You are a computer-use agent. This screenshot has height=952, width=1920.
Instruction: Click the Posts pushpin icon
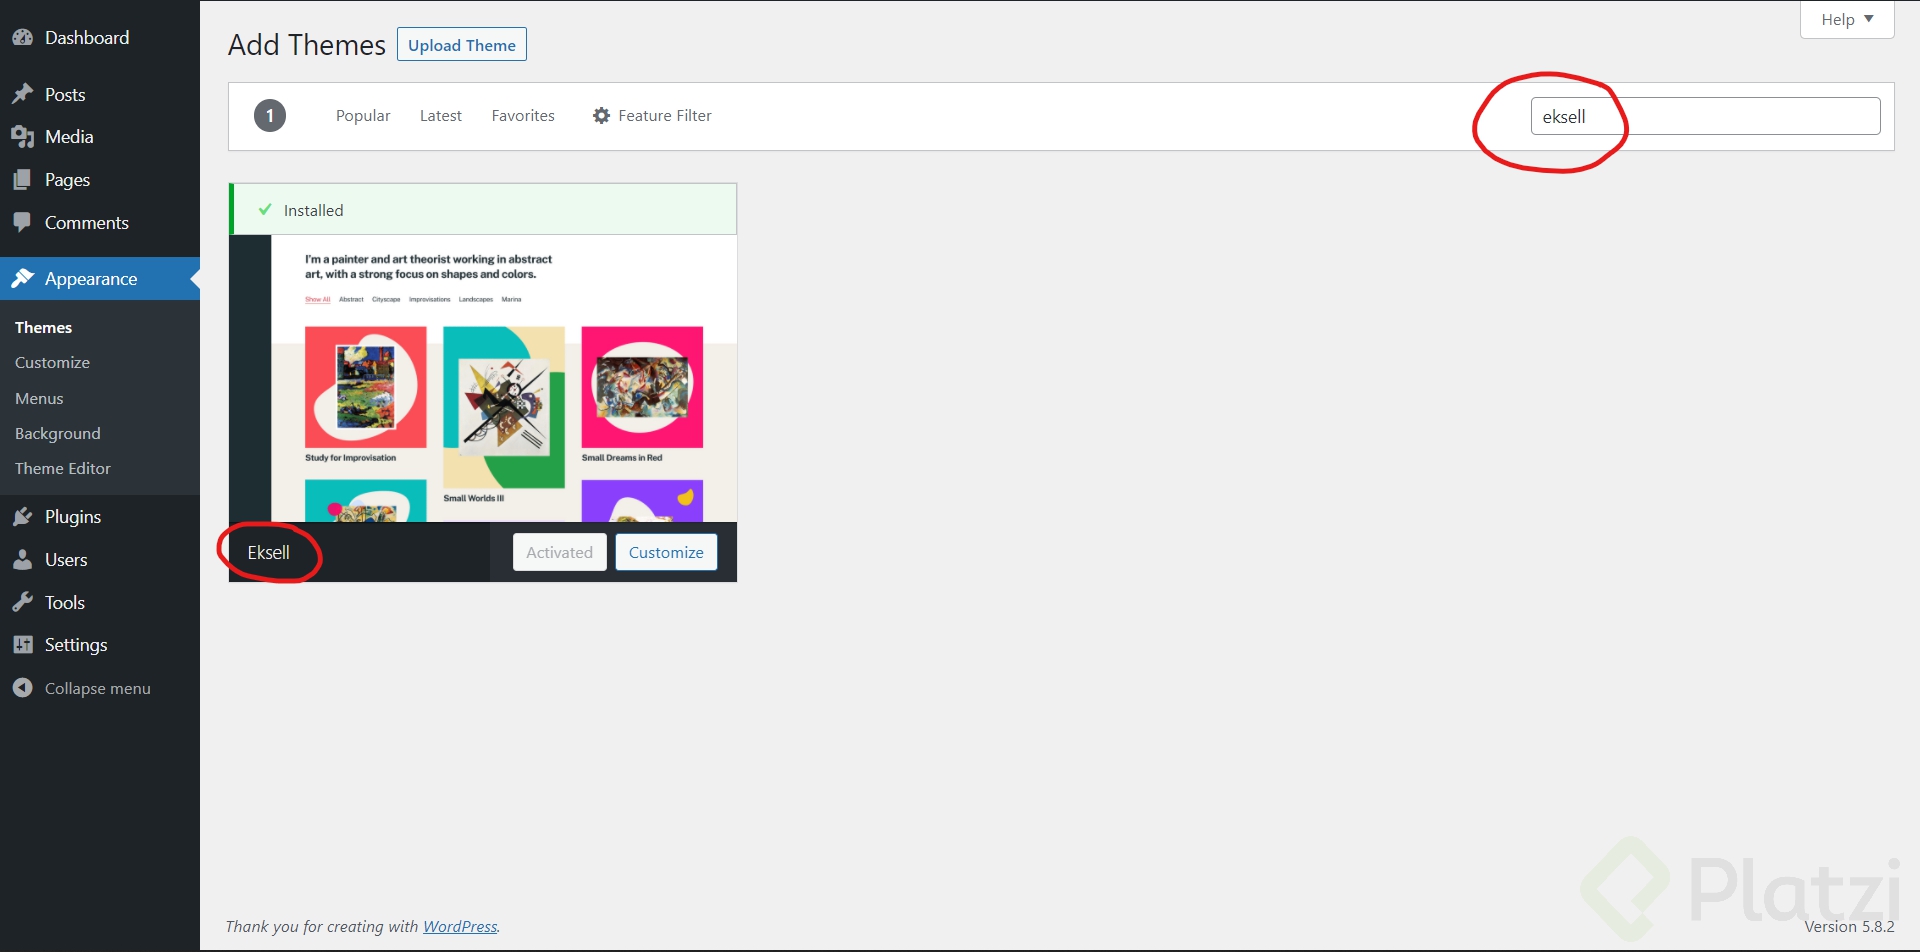(x=23, y=94)
